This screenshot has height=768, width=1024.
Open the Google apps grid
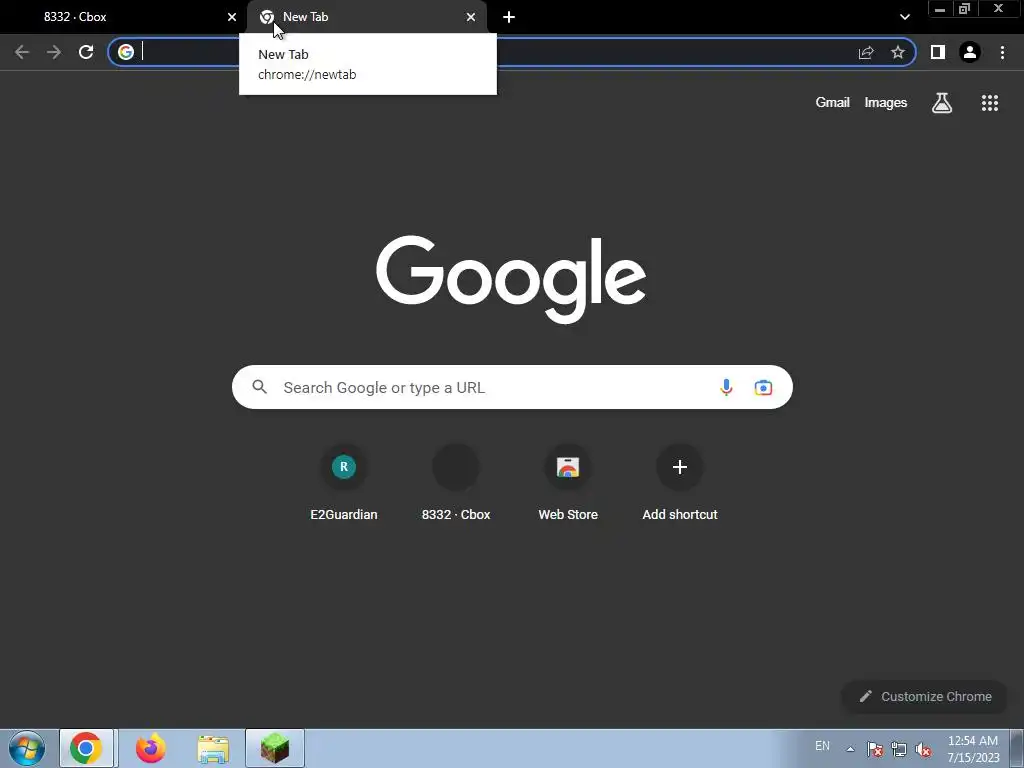tap(990, 103)
